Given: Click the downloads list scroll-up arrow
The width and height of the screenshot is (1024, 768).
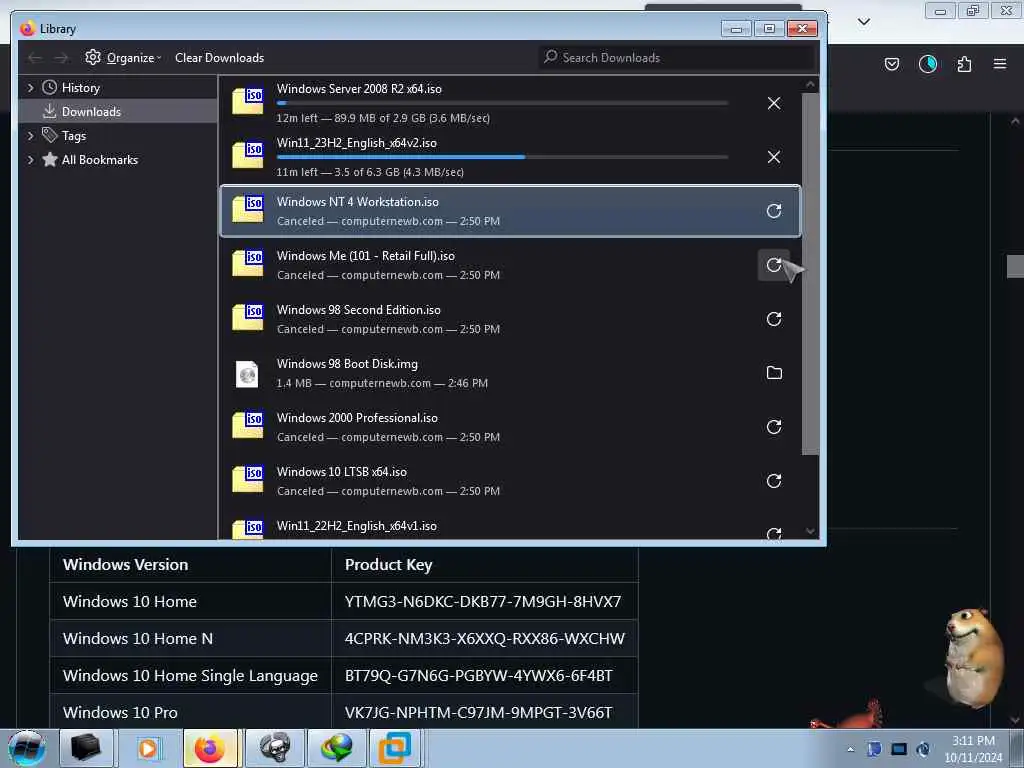Looking at the screenshot, I should (x=810, y=84).
